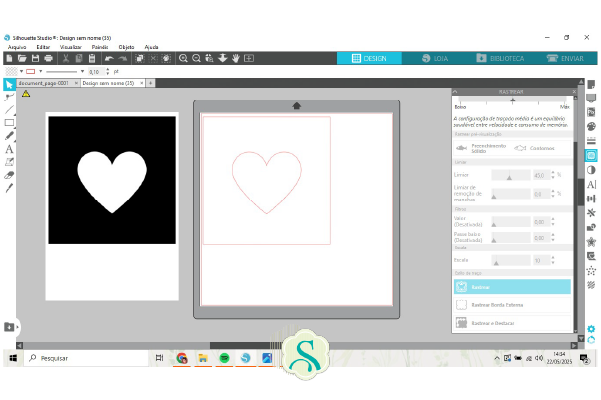Open line style dropdown arrow
Screen dimensions: 601x400
coord(82,71)
